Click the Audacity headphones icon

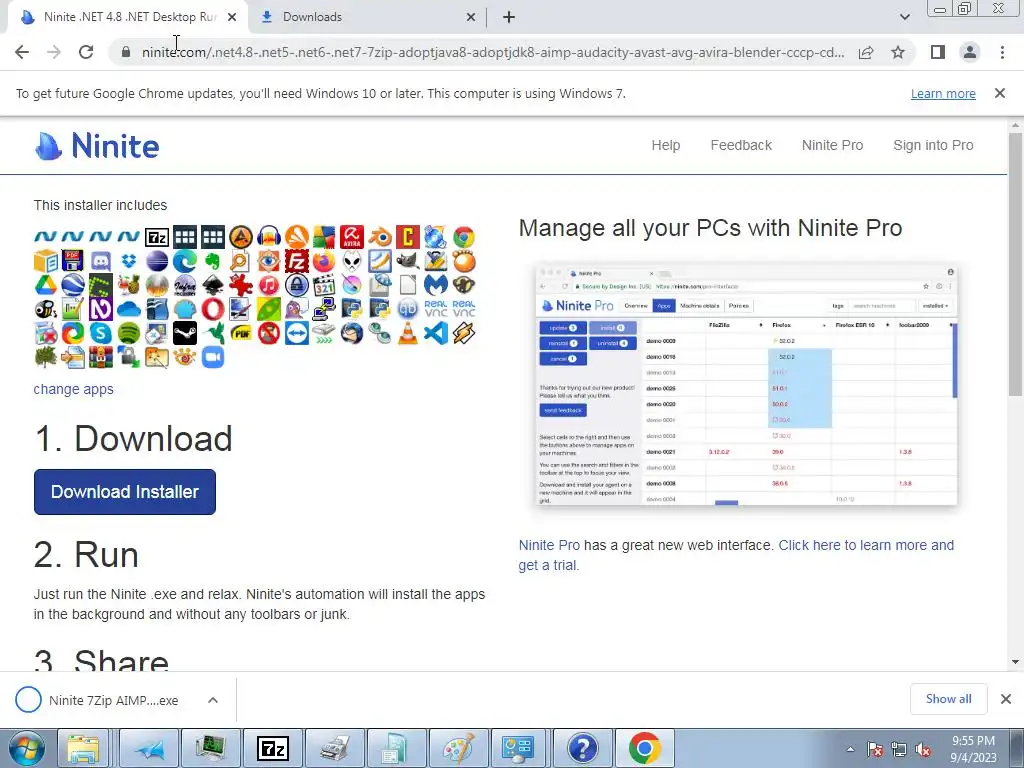pos(268,236)
